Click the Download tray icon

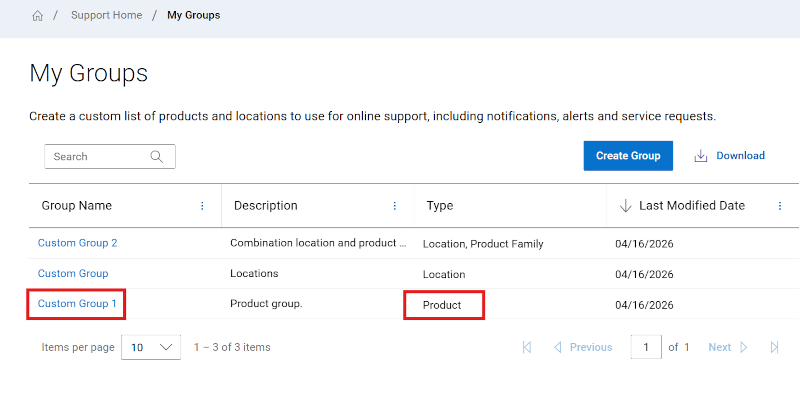pyautogui.click(x=701, y=156)
